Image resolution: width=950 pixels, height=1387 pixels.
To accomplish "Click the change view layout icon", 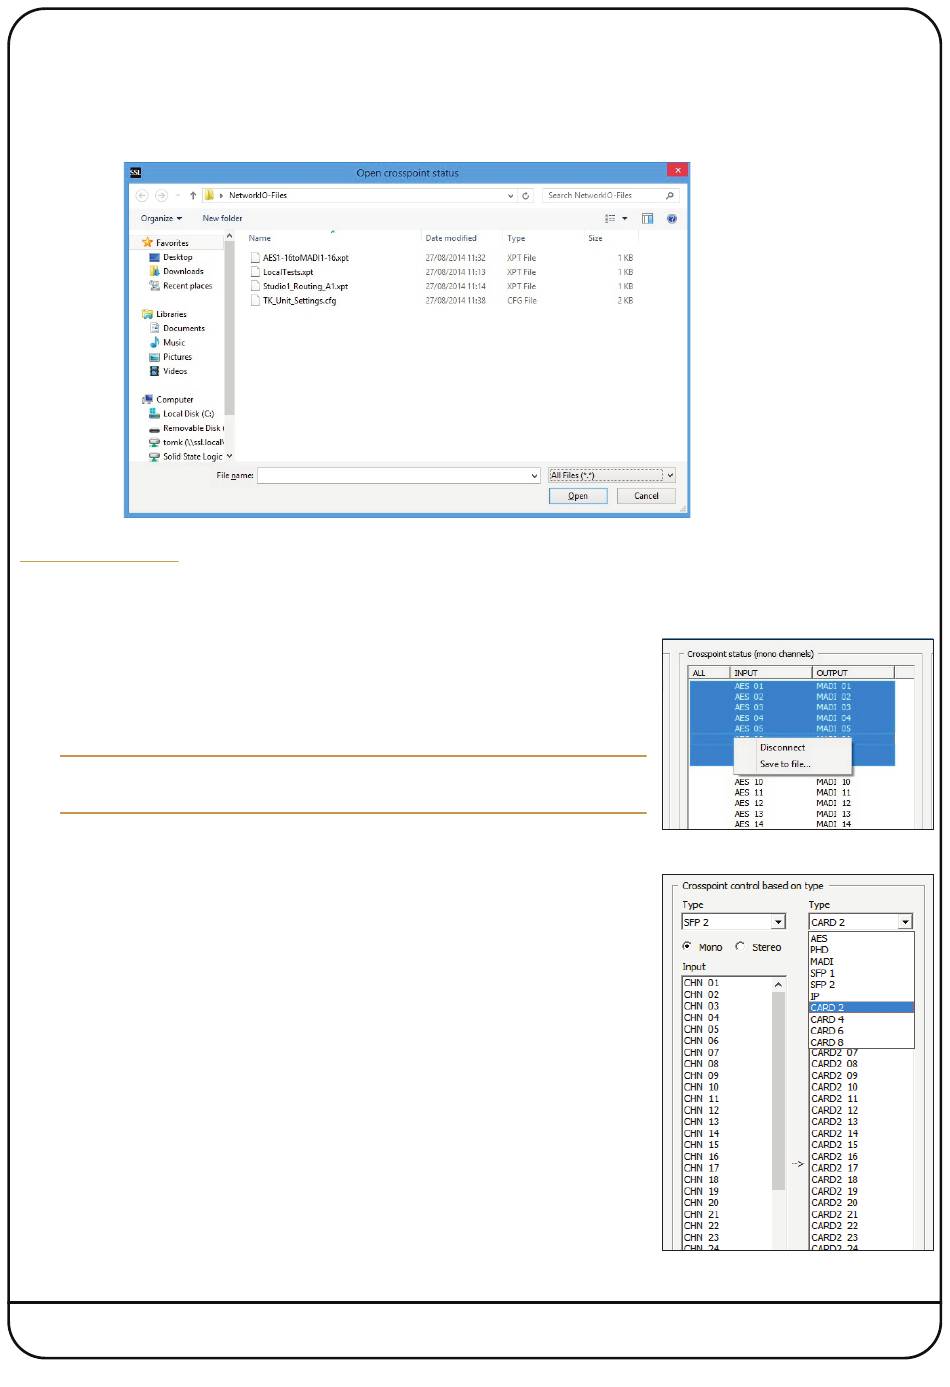I will [x=610, y=218].
